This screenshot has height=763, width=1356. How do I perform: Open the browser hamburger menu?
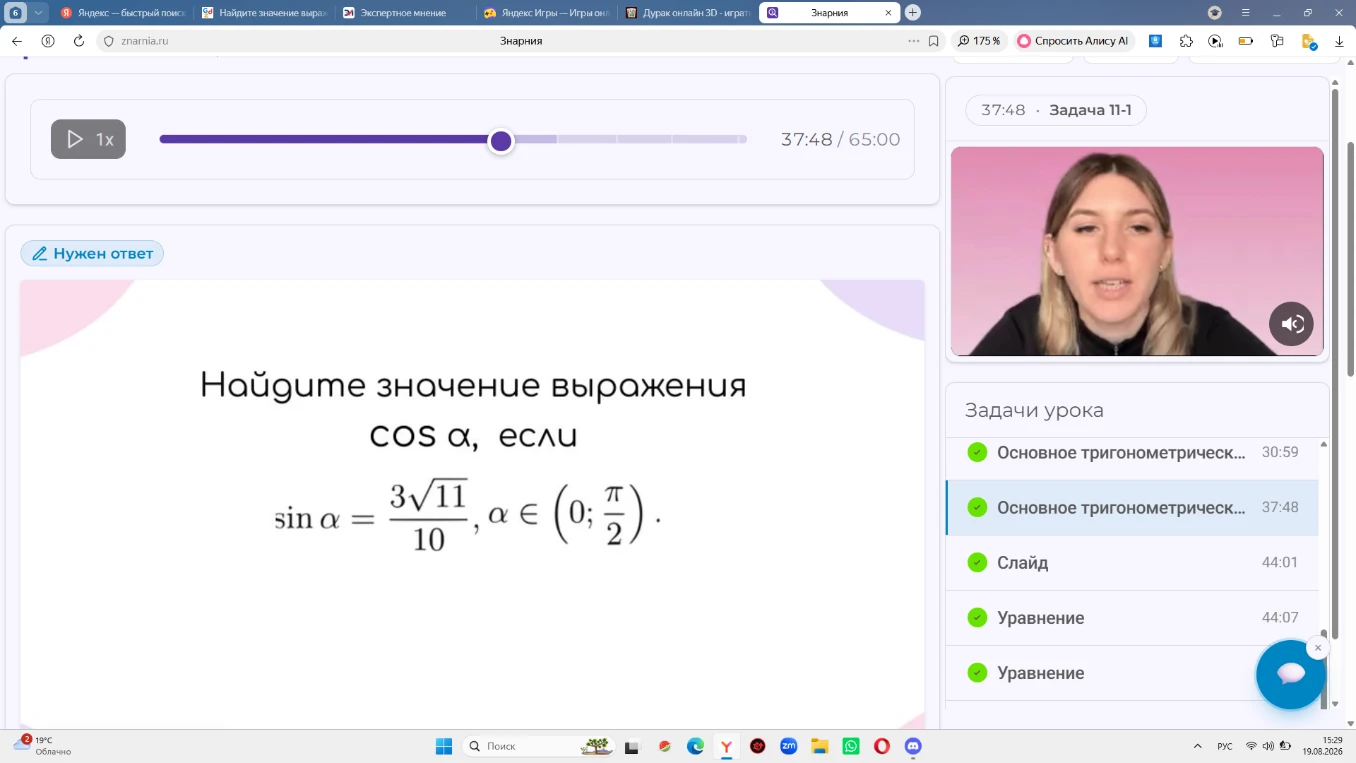1245,13
